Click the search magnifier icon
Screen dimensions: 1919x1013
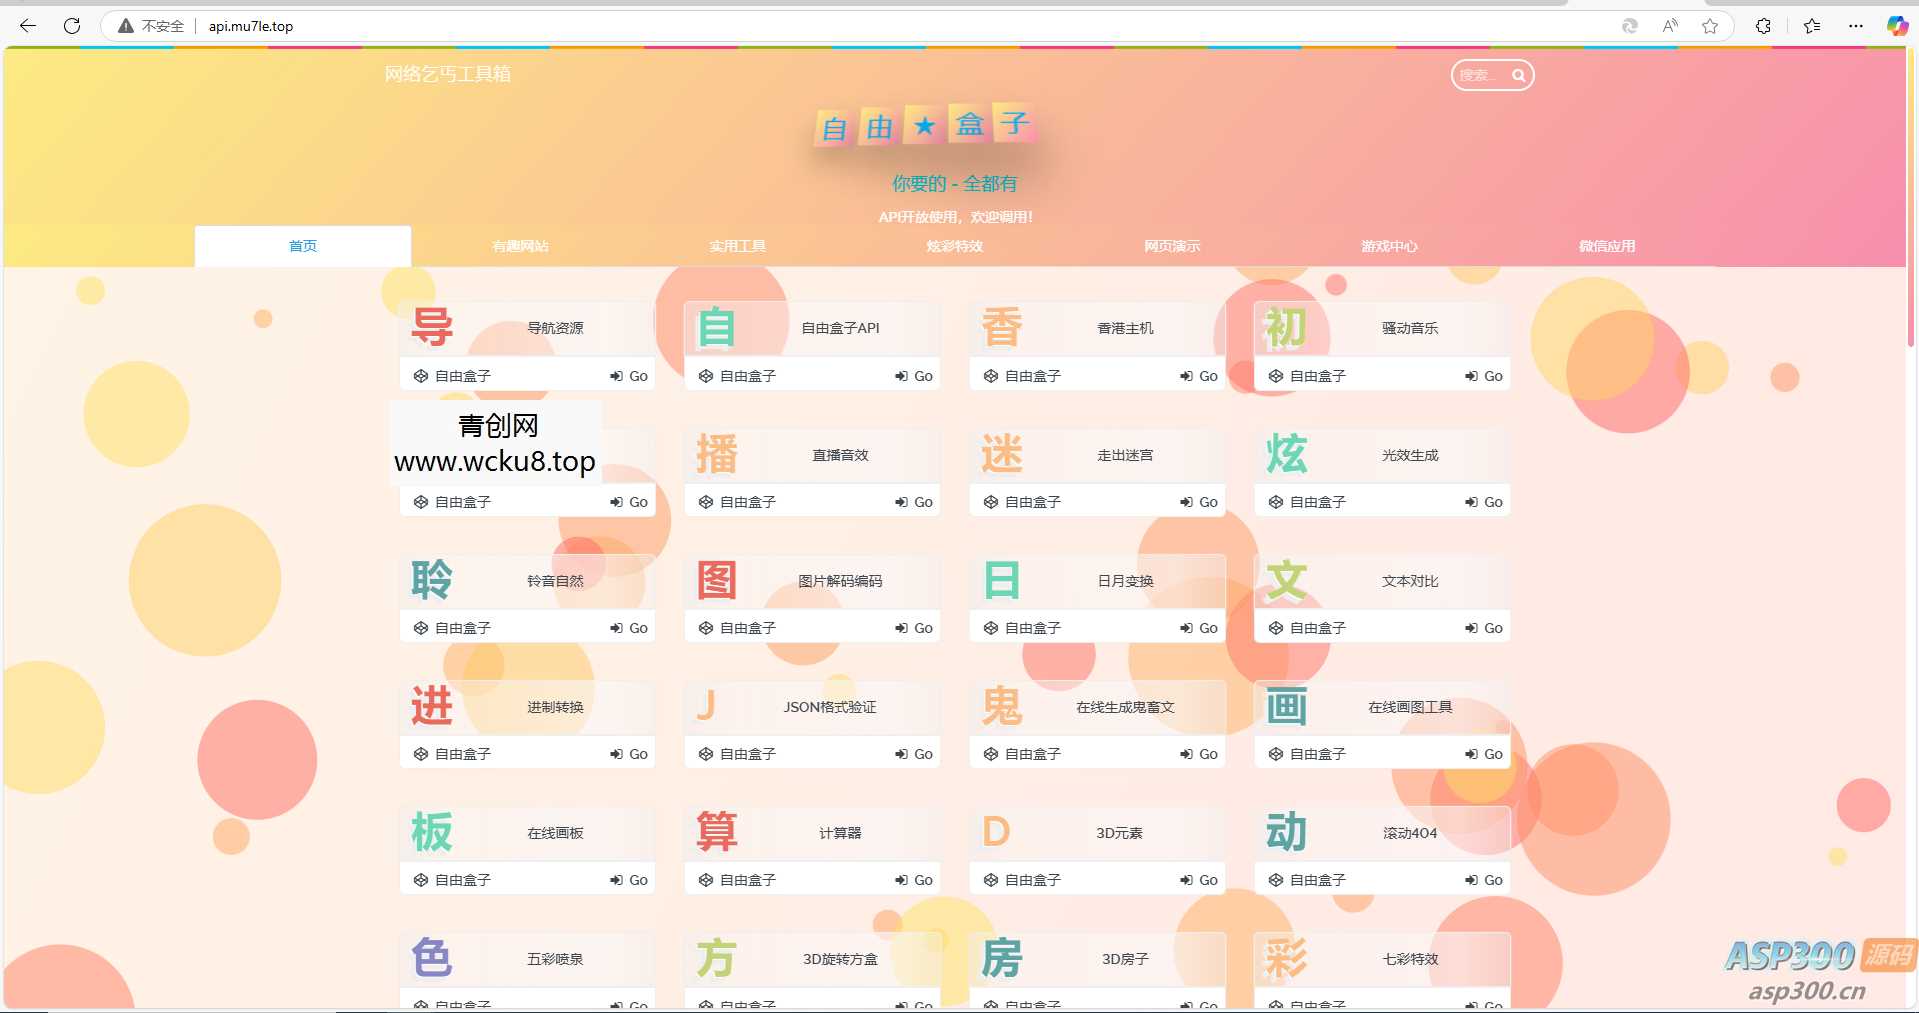[x=1518, y=74]
